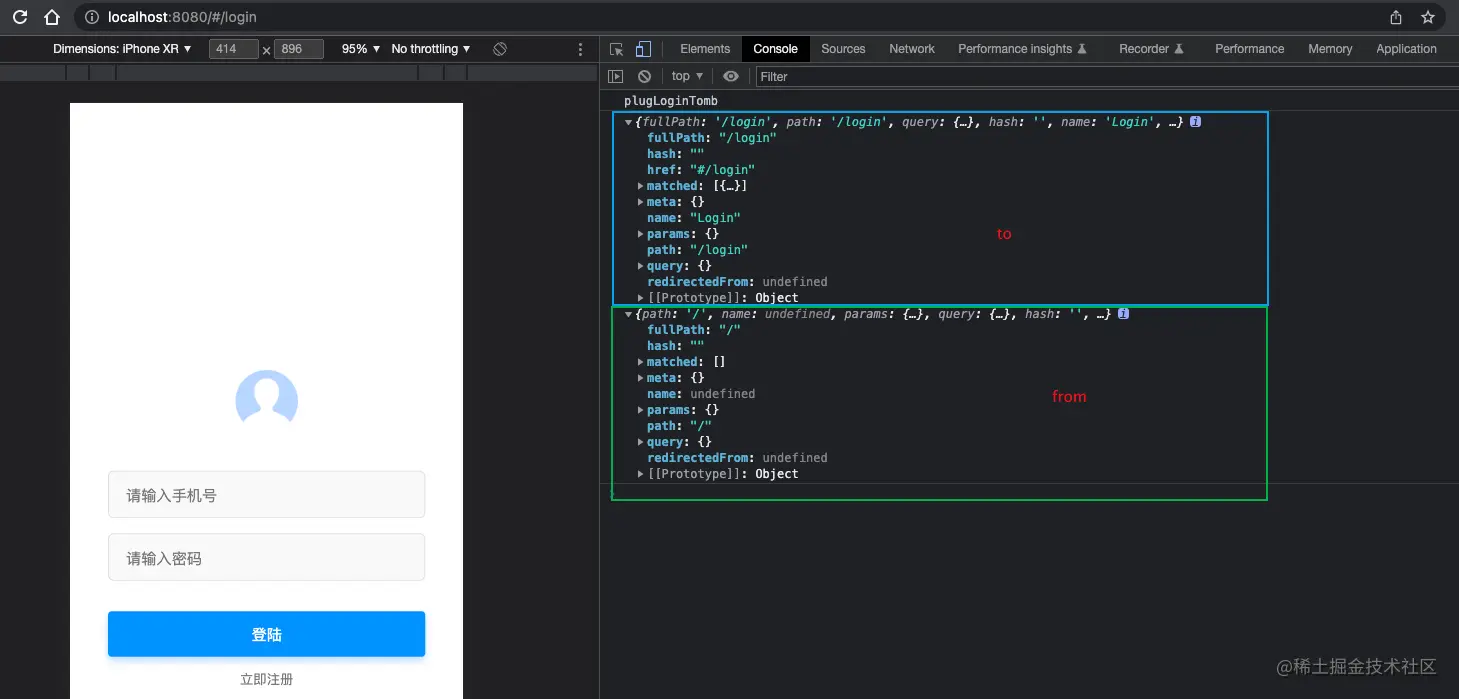Image resolution: width=1459 pixels, height=699 pixels.
Task: Expand query: {} in the path '/' object
Action: tap(641, 442)
